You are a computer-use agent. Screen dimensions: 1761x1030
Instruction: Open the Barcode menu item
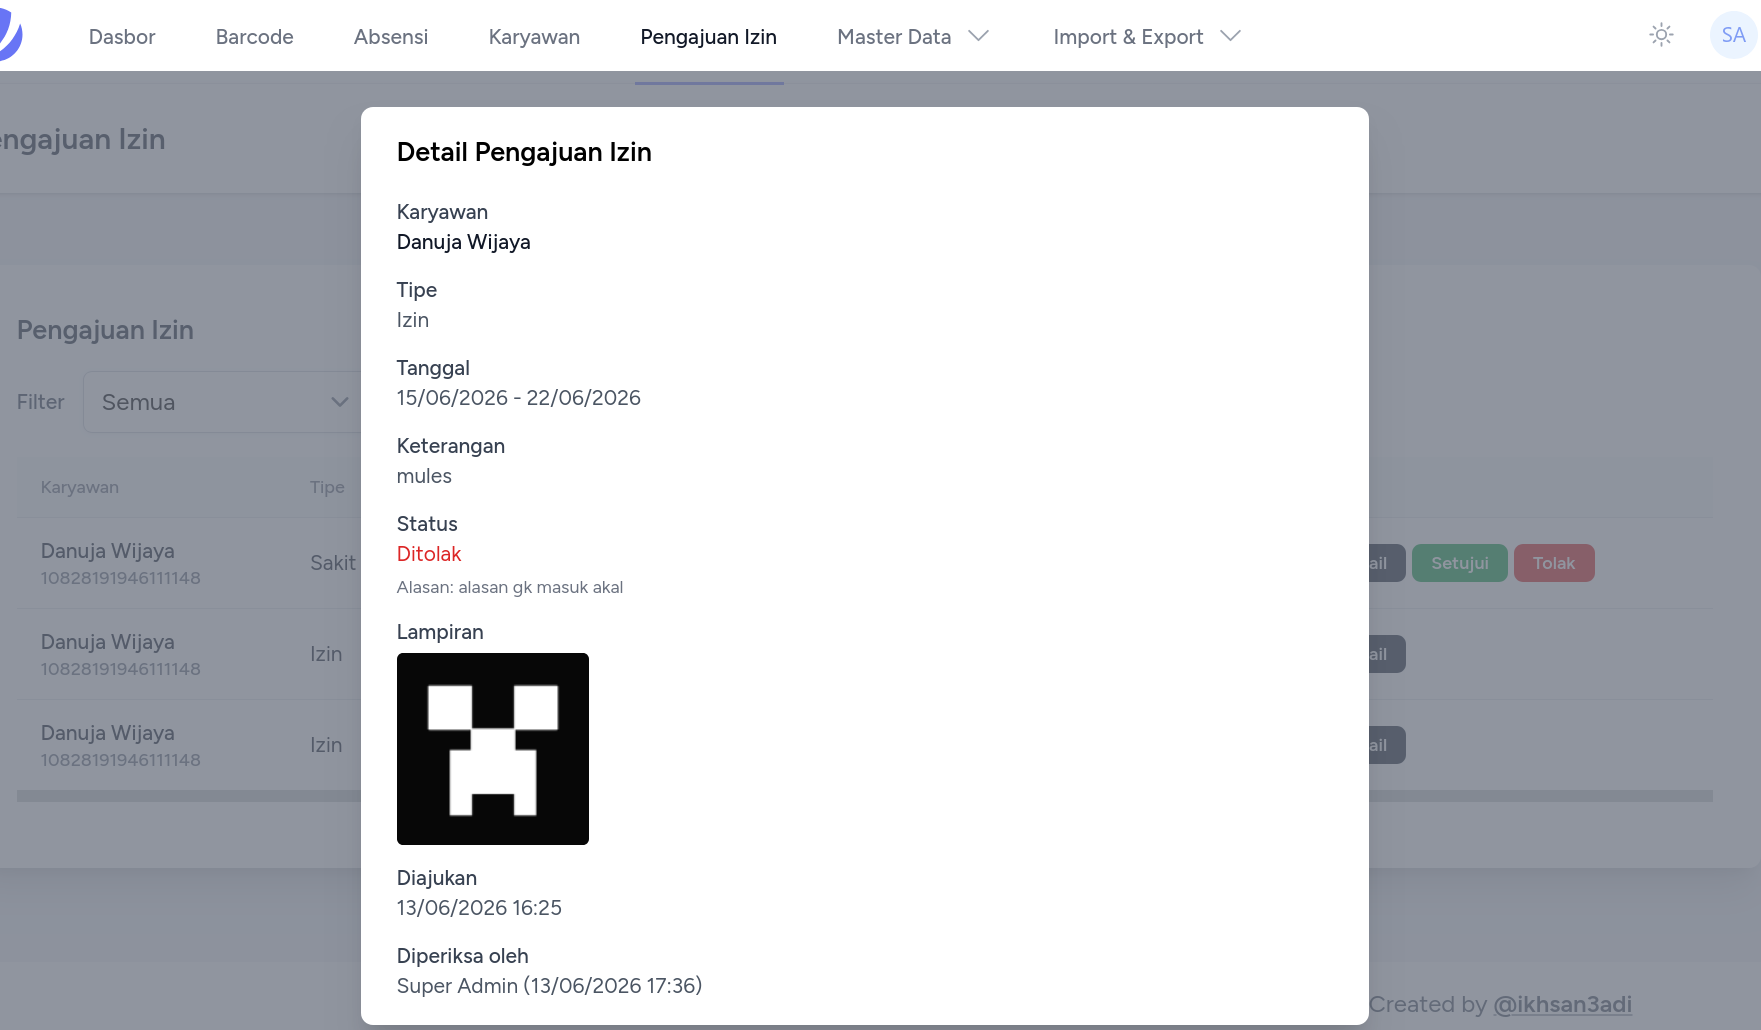tap(255, 37)
